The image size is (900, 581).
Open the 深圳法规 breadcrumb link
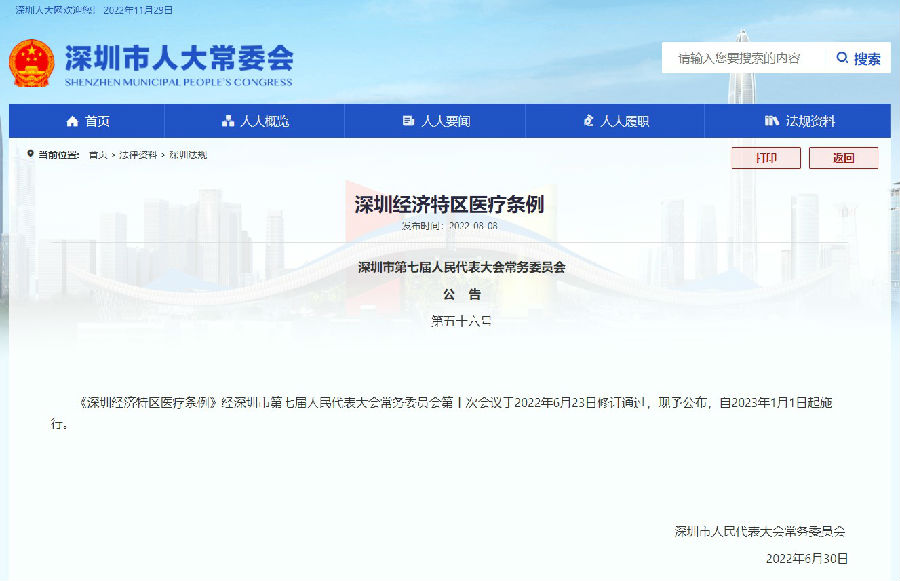click(187, 155)
